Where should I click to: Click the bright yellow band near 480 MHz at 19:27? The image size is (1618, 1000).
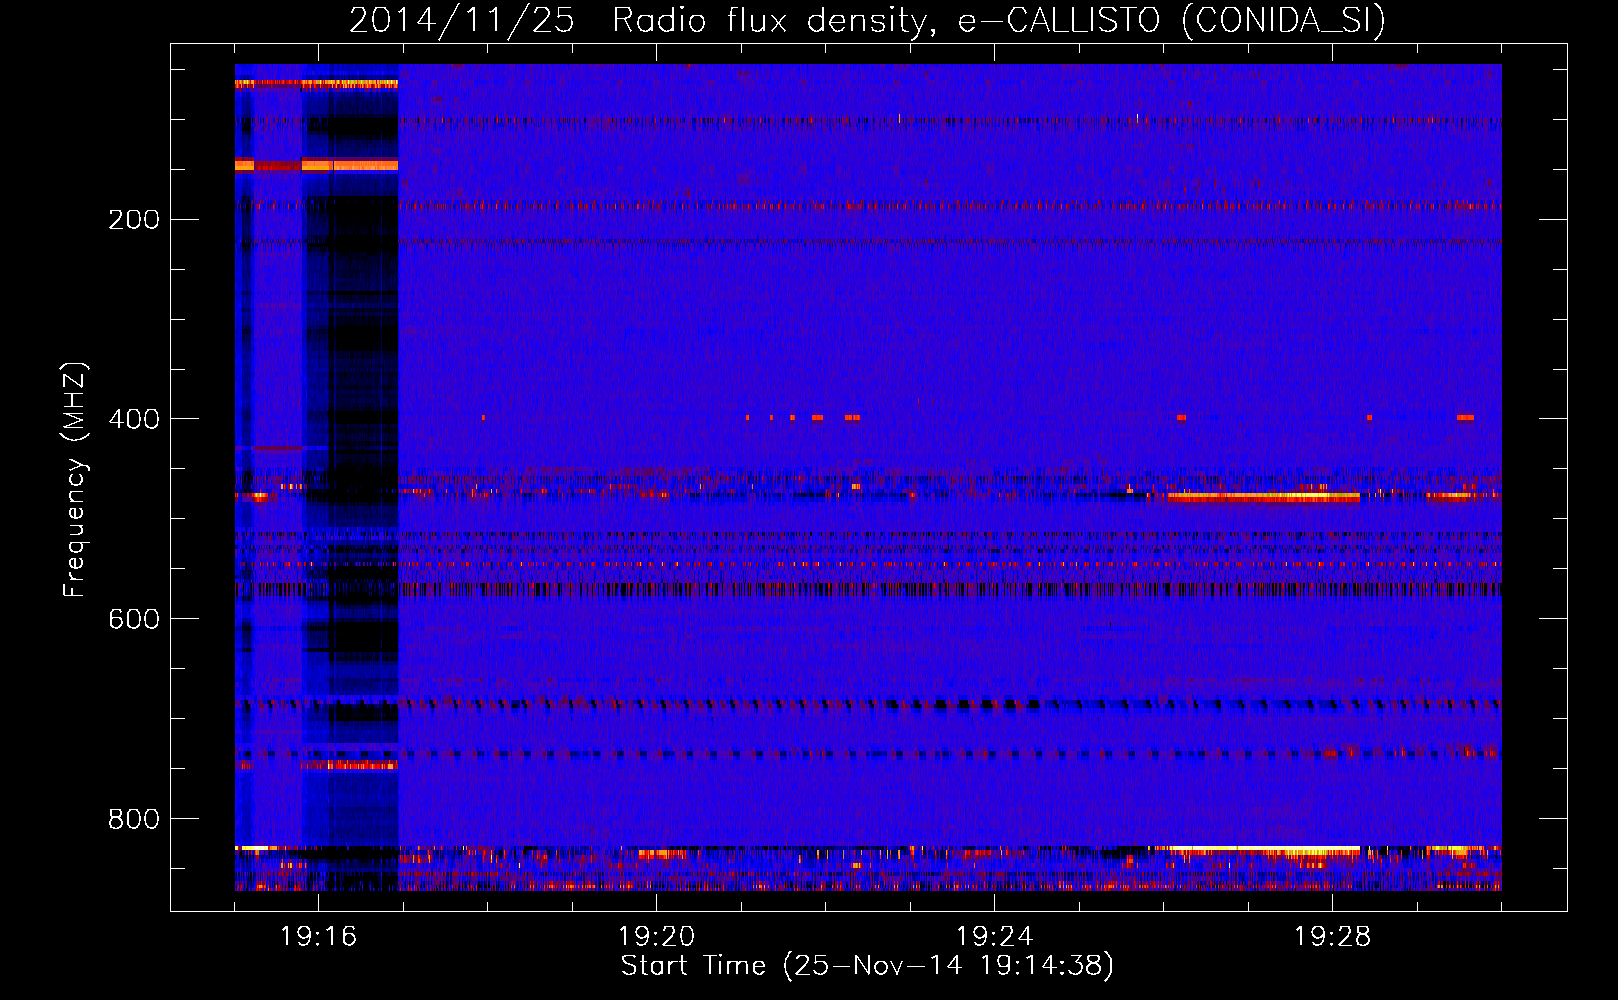1265,496
